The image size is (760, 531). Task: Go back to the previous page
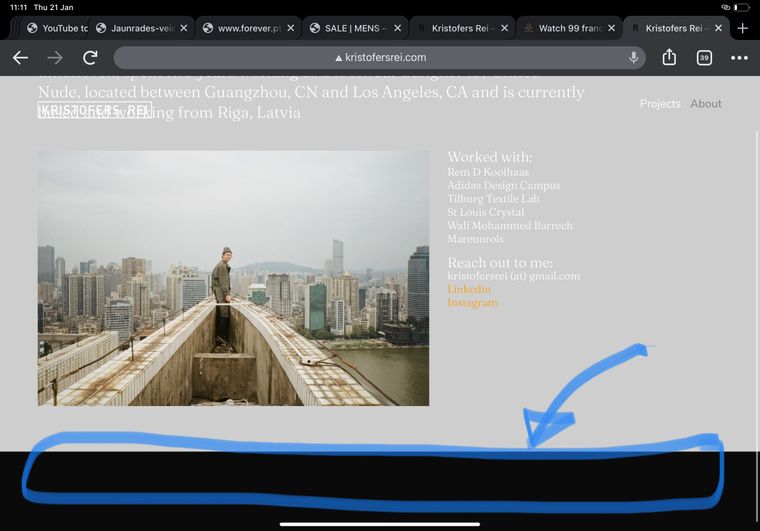click(x=20, y=58)
